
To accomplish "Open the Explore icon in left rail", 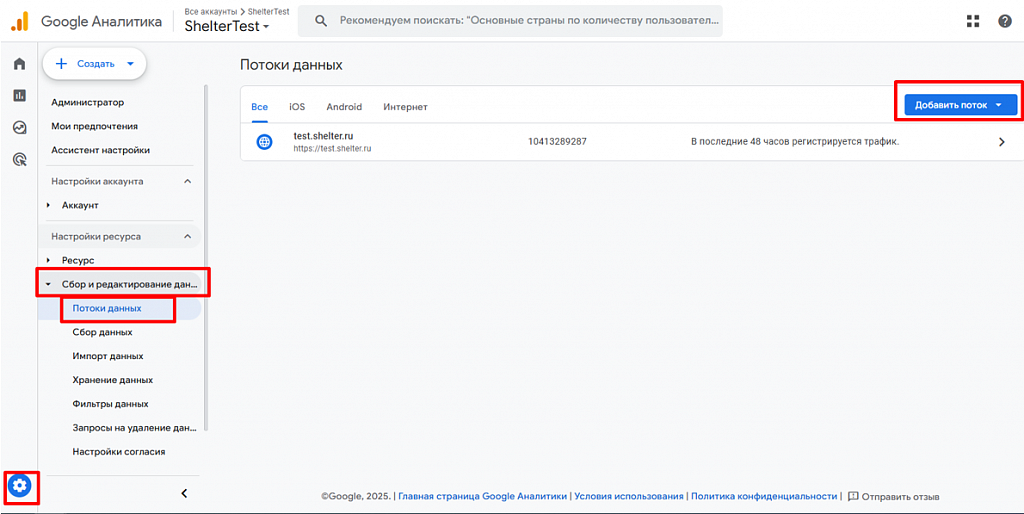I will point(19,127).
